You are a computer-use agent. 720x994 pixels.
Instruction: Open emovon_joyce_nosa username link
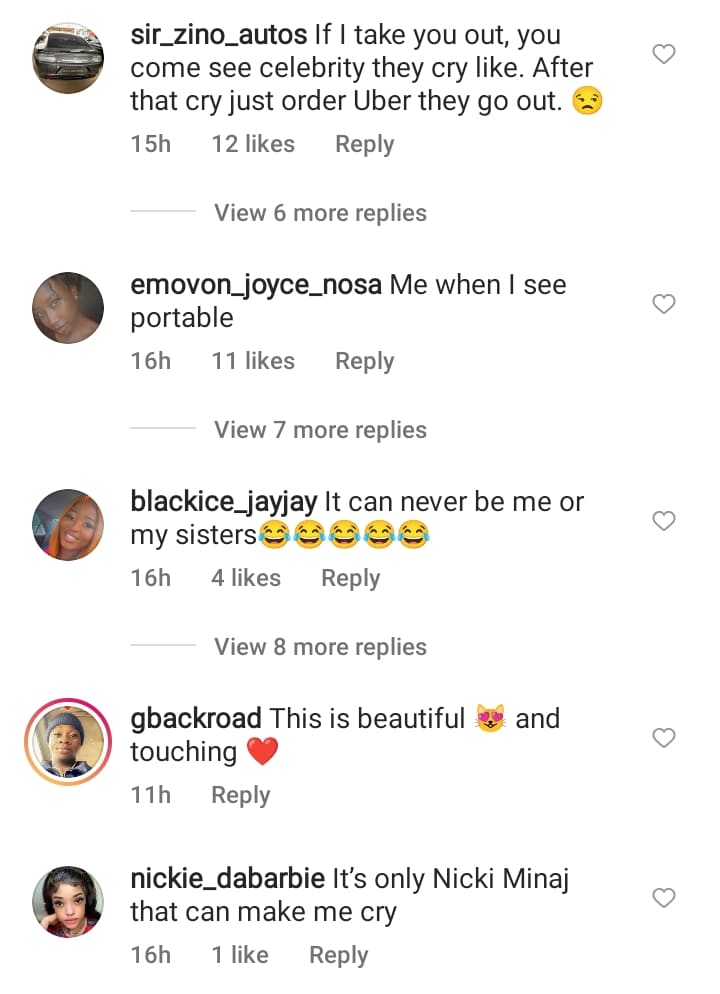[256, 285]
